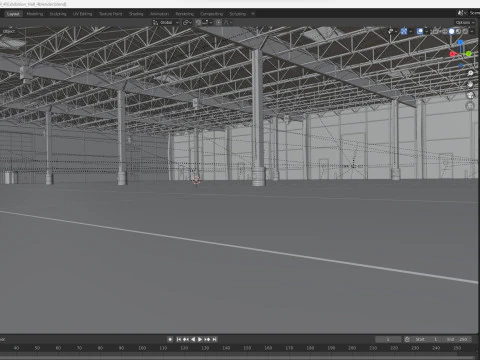Screen dimensions: 480x360
Task: Toggle the Show Overlays button
Action: [420, 31]
